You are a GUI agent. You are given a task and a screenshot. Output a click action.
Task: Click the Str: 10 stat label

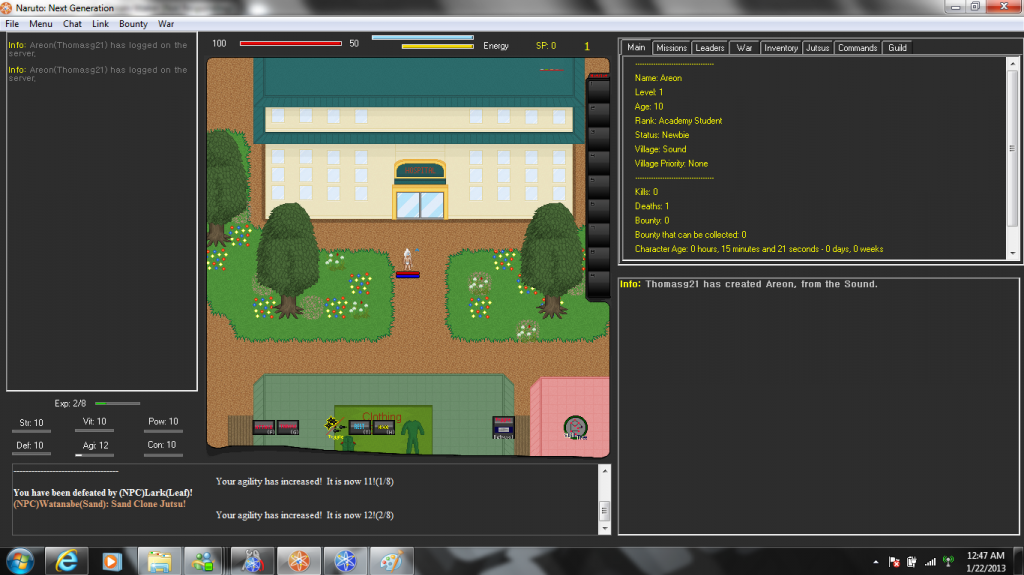[x=31, y=423]
